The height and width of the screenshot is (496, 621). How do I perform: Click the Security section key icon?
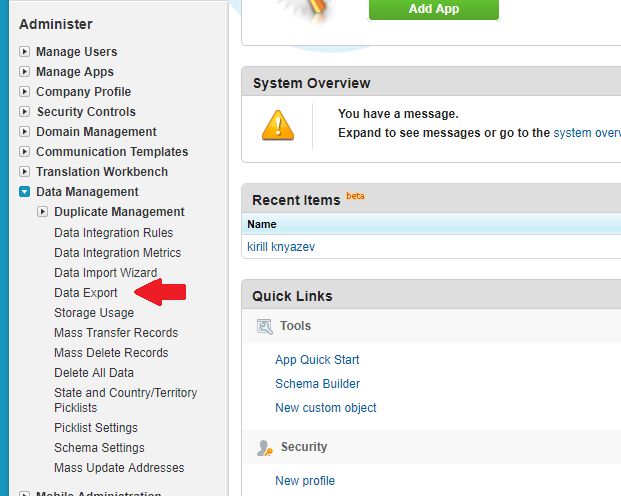pos(265,447)
